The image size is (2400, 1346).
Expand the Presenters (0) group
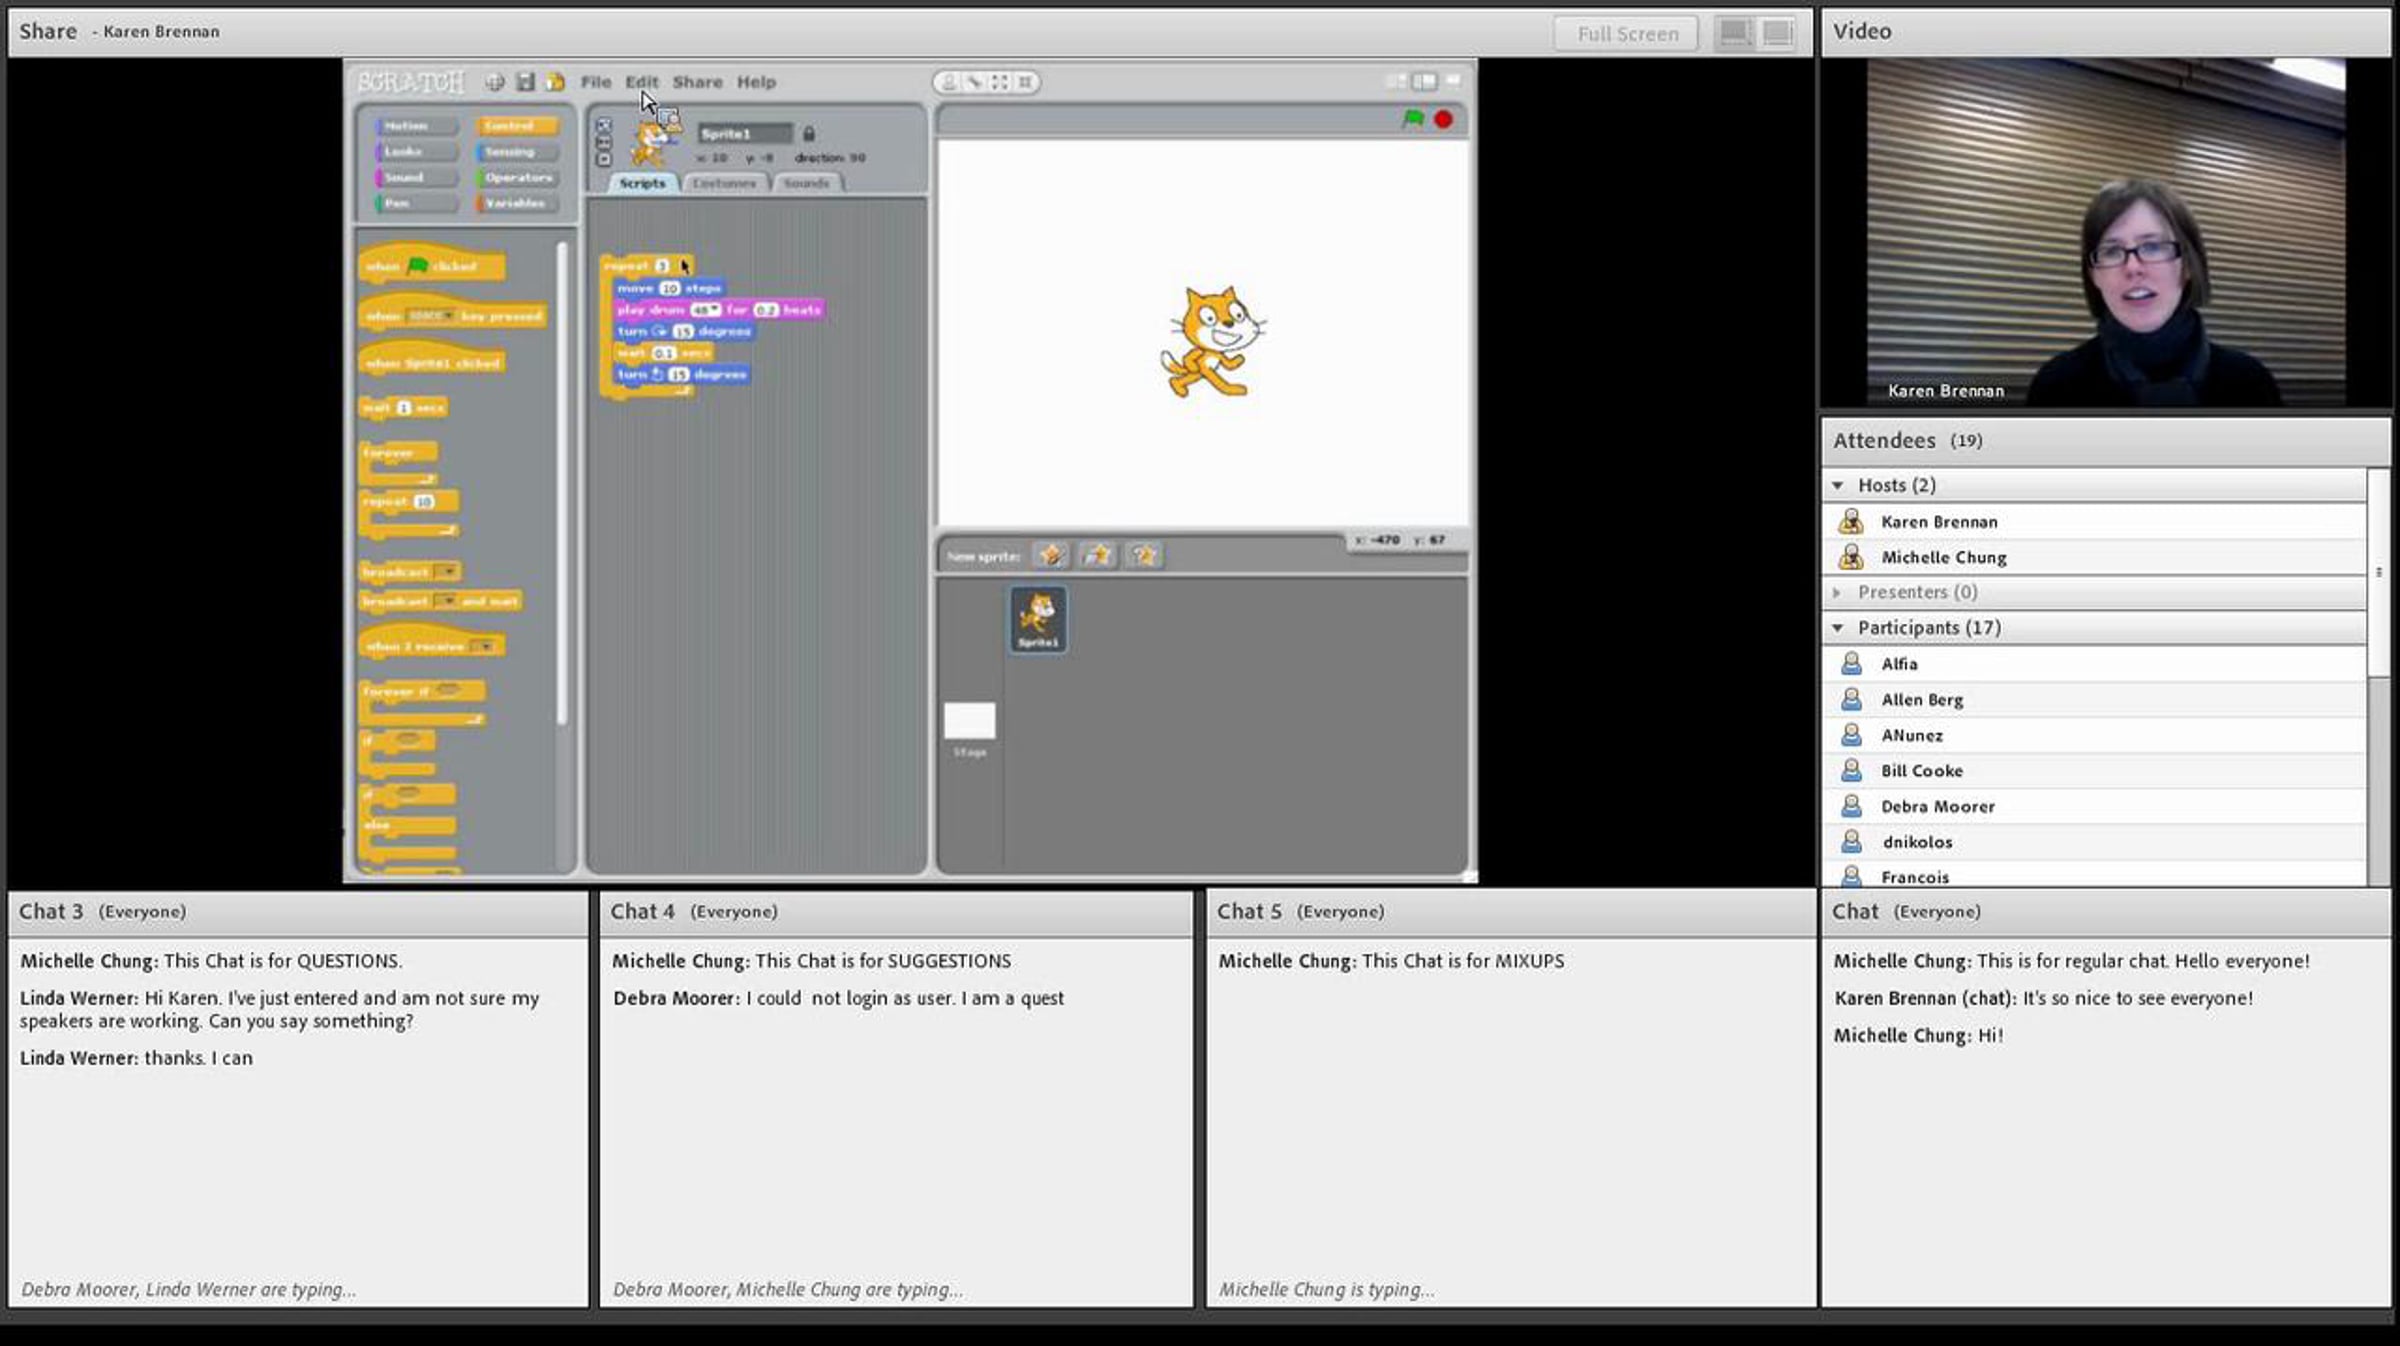1837,592
